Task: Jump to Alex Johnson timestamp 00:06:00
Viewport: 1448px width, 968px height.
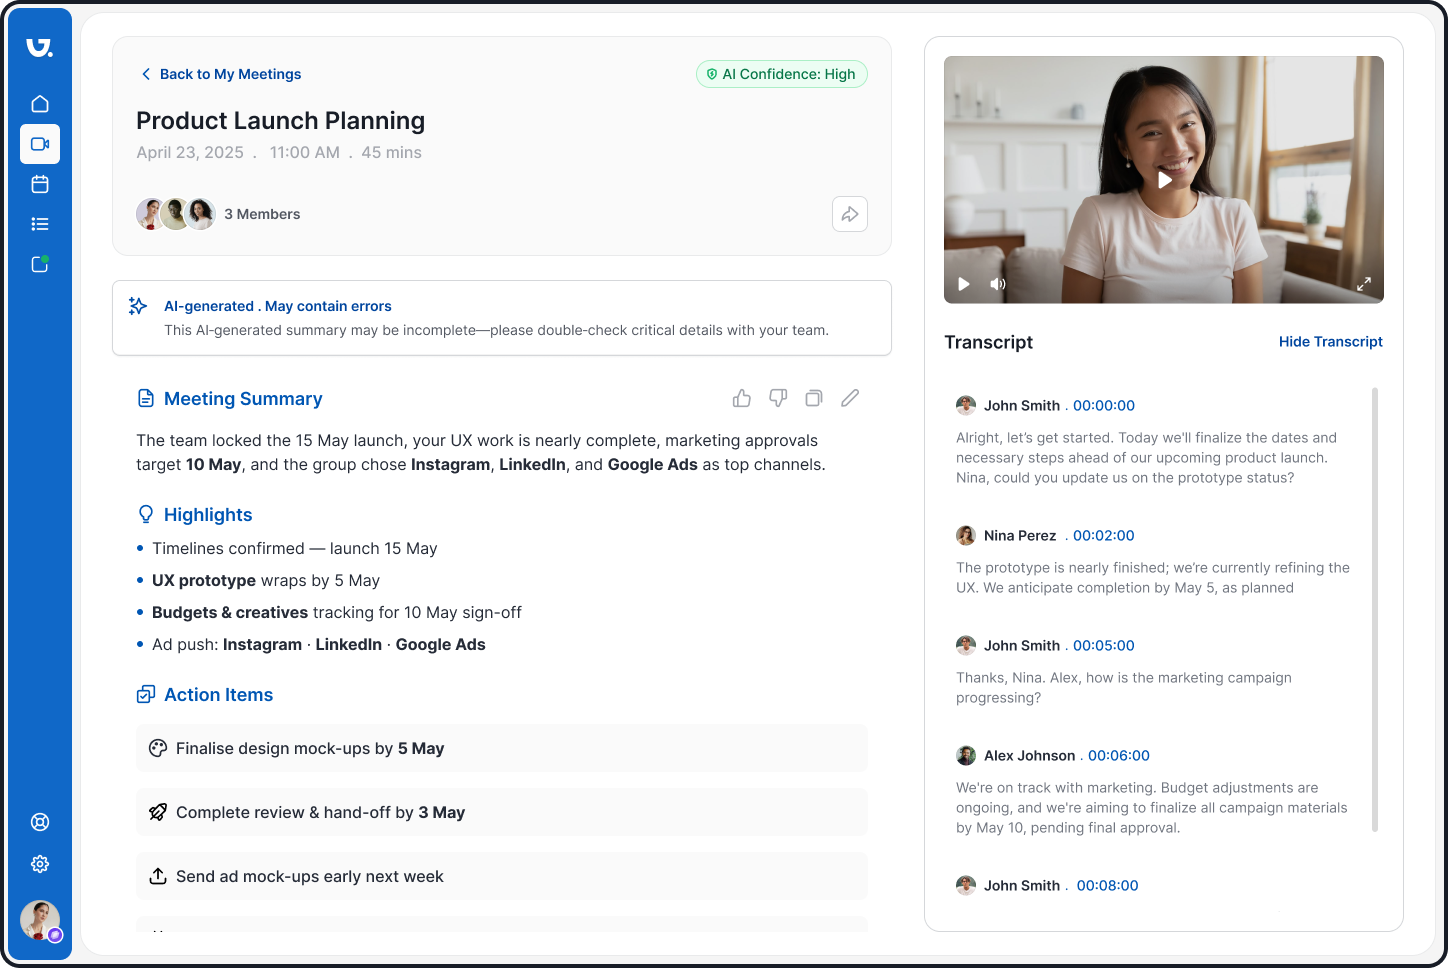Action: tap(1118, 756)
